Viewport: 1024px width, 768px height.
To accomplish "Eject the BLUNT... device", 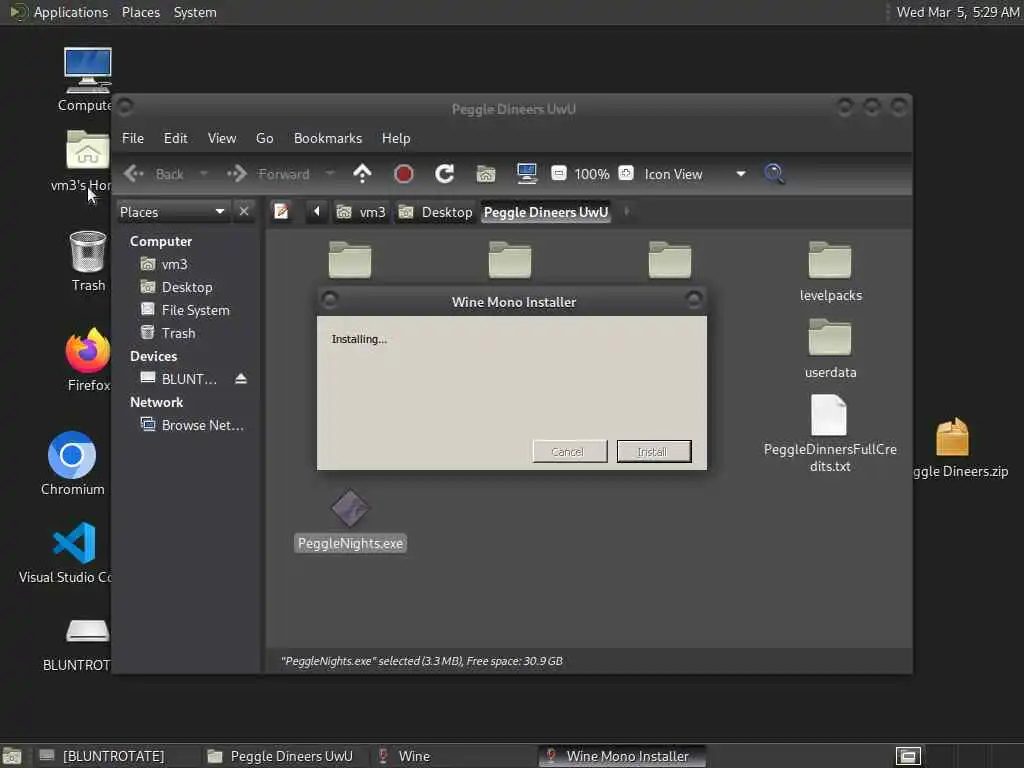I will (x=241, y=379).
